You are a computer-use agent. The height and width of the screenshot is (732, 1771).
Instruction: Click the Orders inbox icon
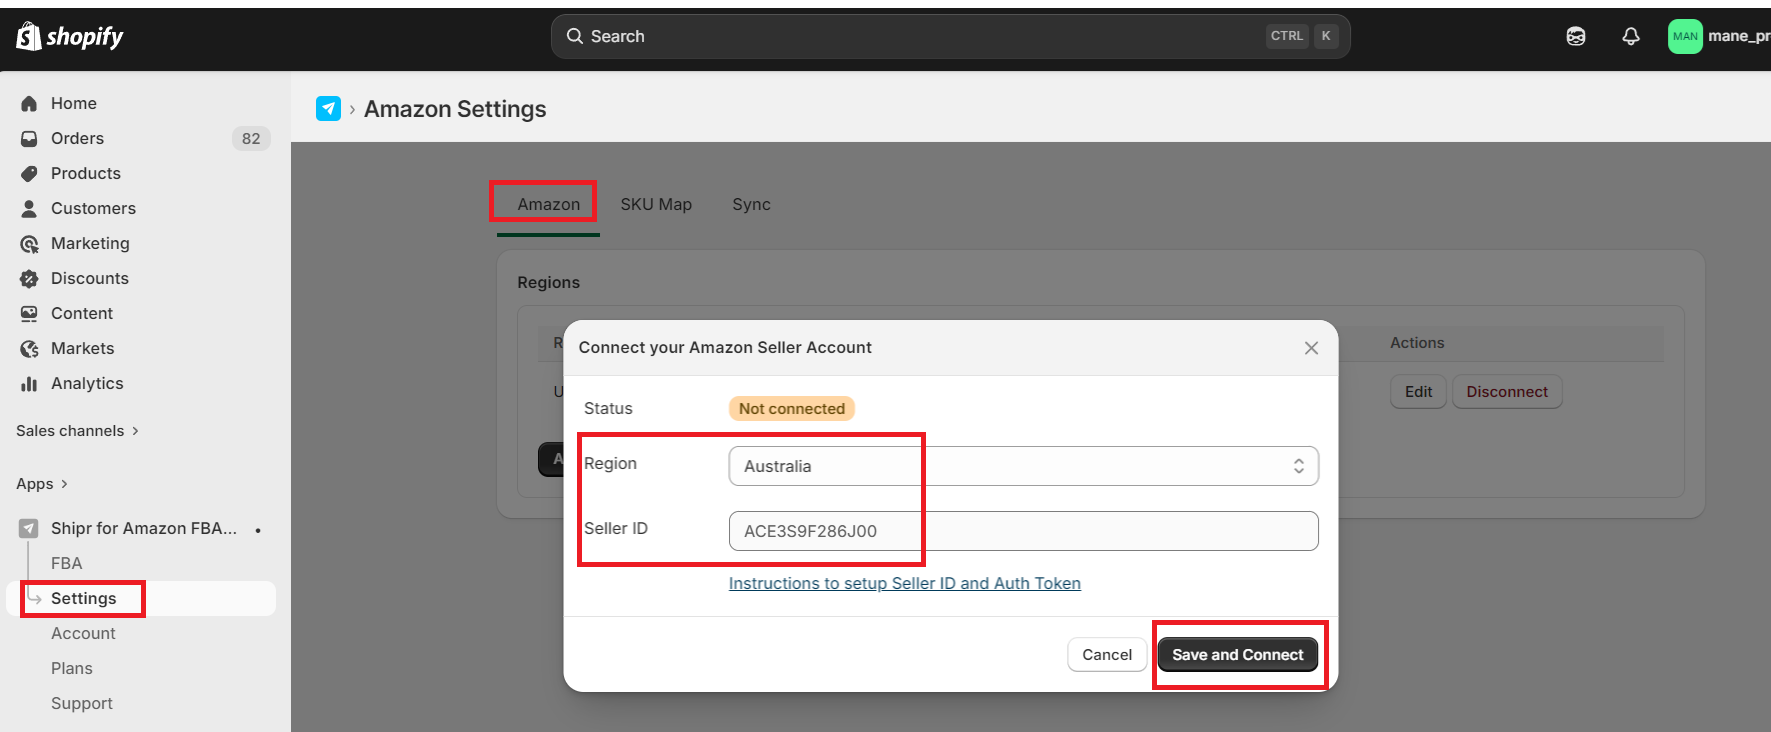(29, 139)
